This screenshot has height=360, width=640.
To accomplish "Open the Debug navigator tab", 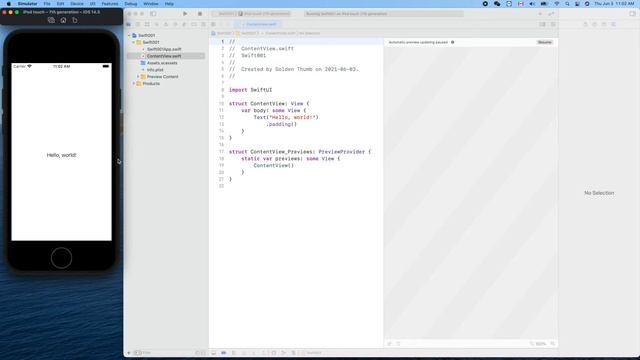I will [184, 24].
